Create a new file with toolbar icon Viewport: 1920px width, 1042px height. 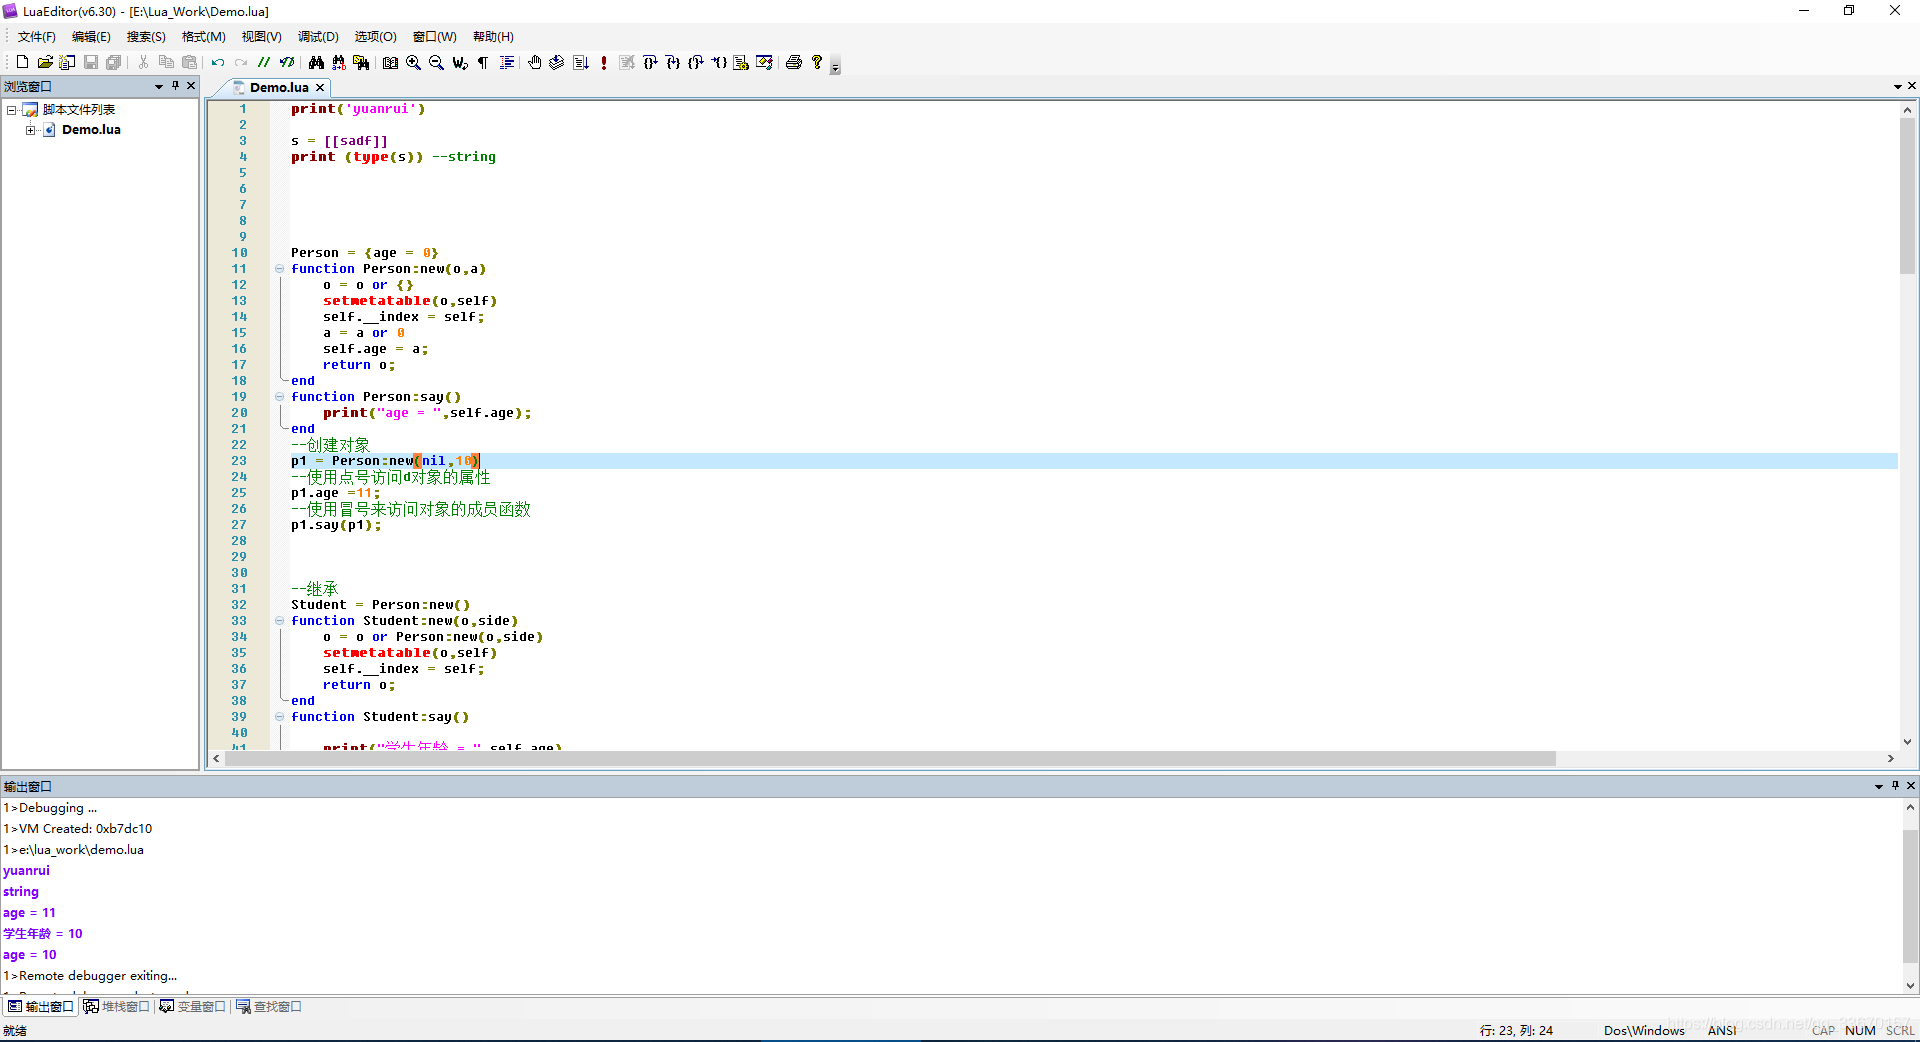point(22,62)
